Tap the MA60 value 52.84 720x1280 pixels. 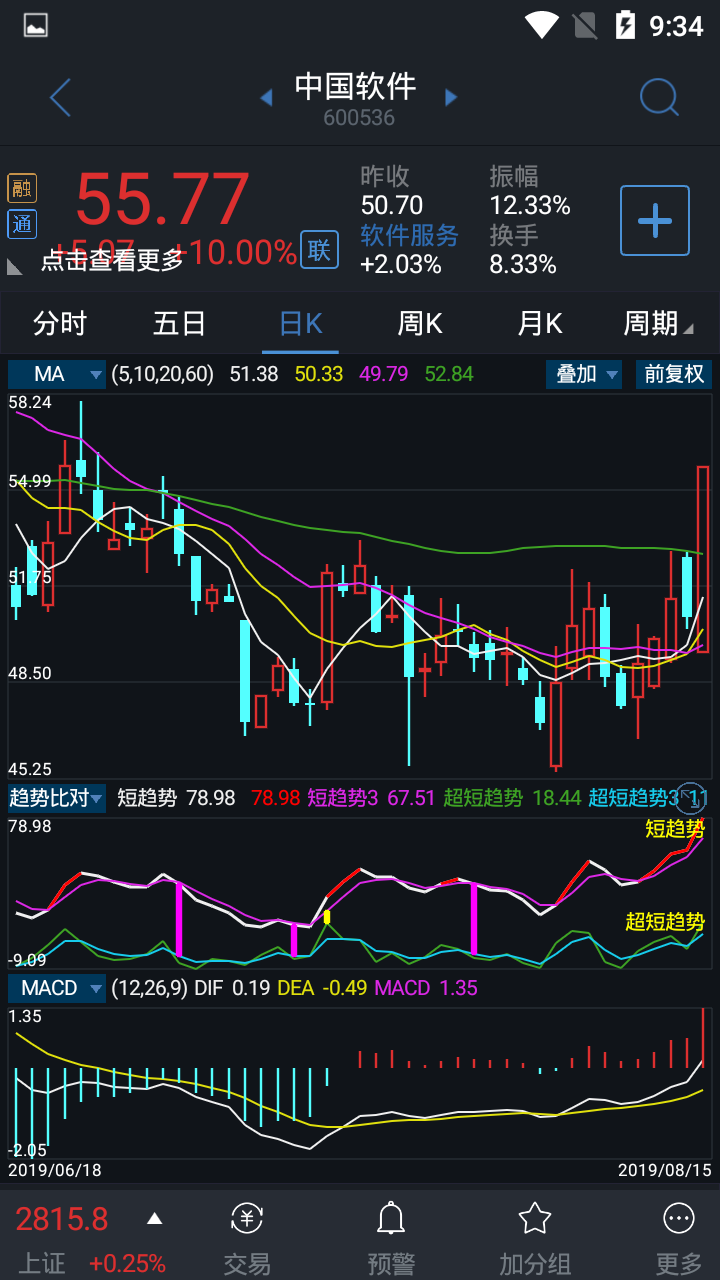click(x=449, y=374)
